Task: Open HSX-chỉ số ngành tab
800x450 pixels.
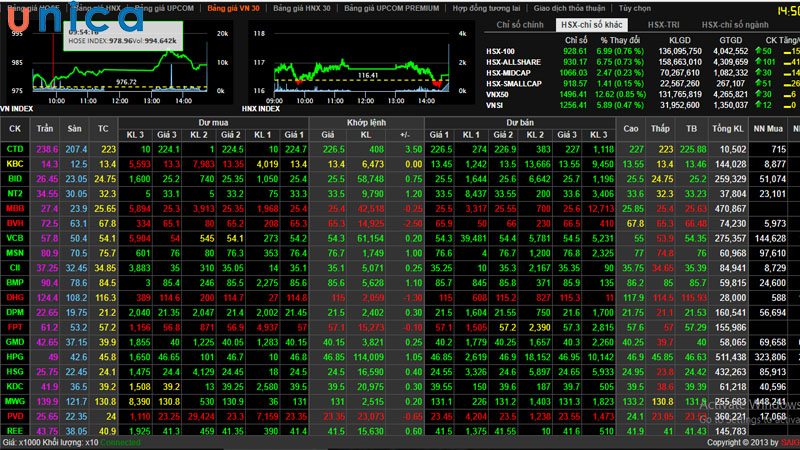Action: click(736, 24)
